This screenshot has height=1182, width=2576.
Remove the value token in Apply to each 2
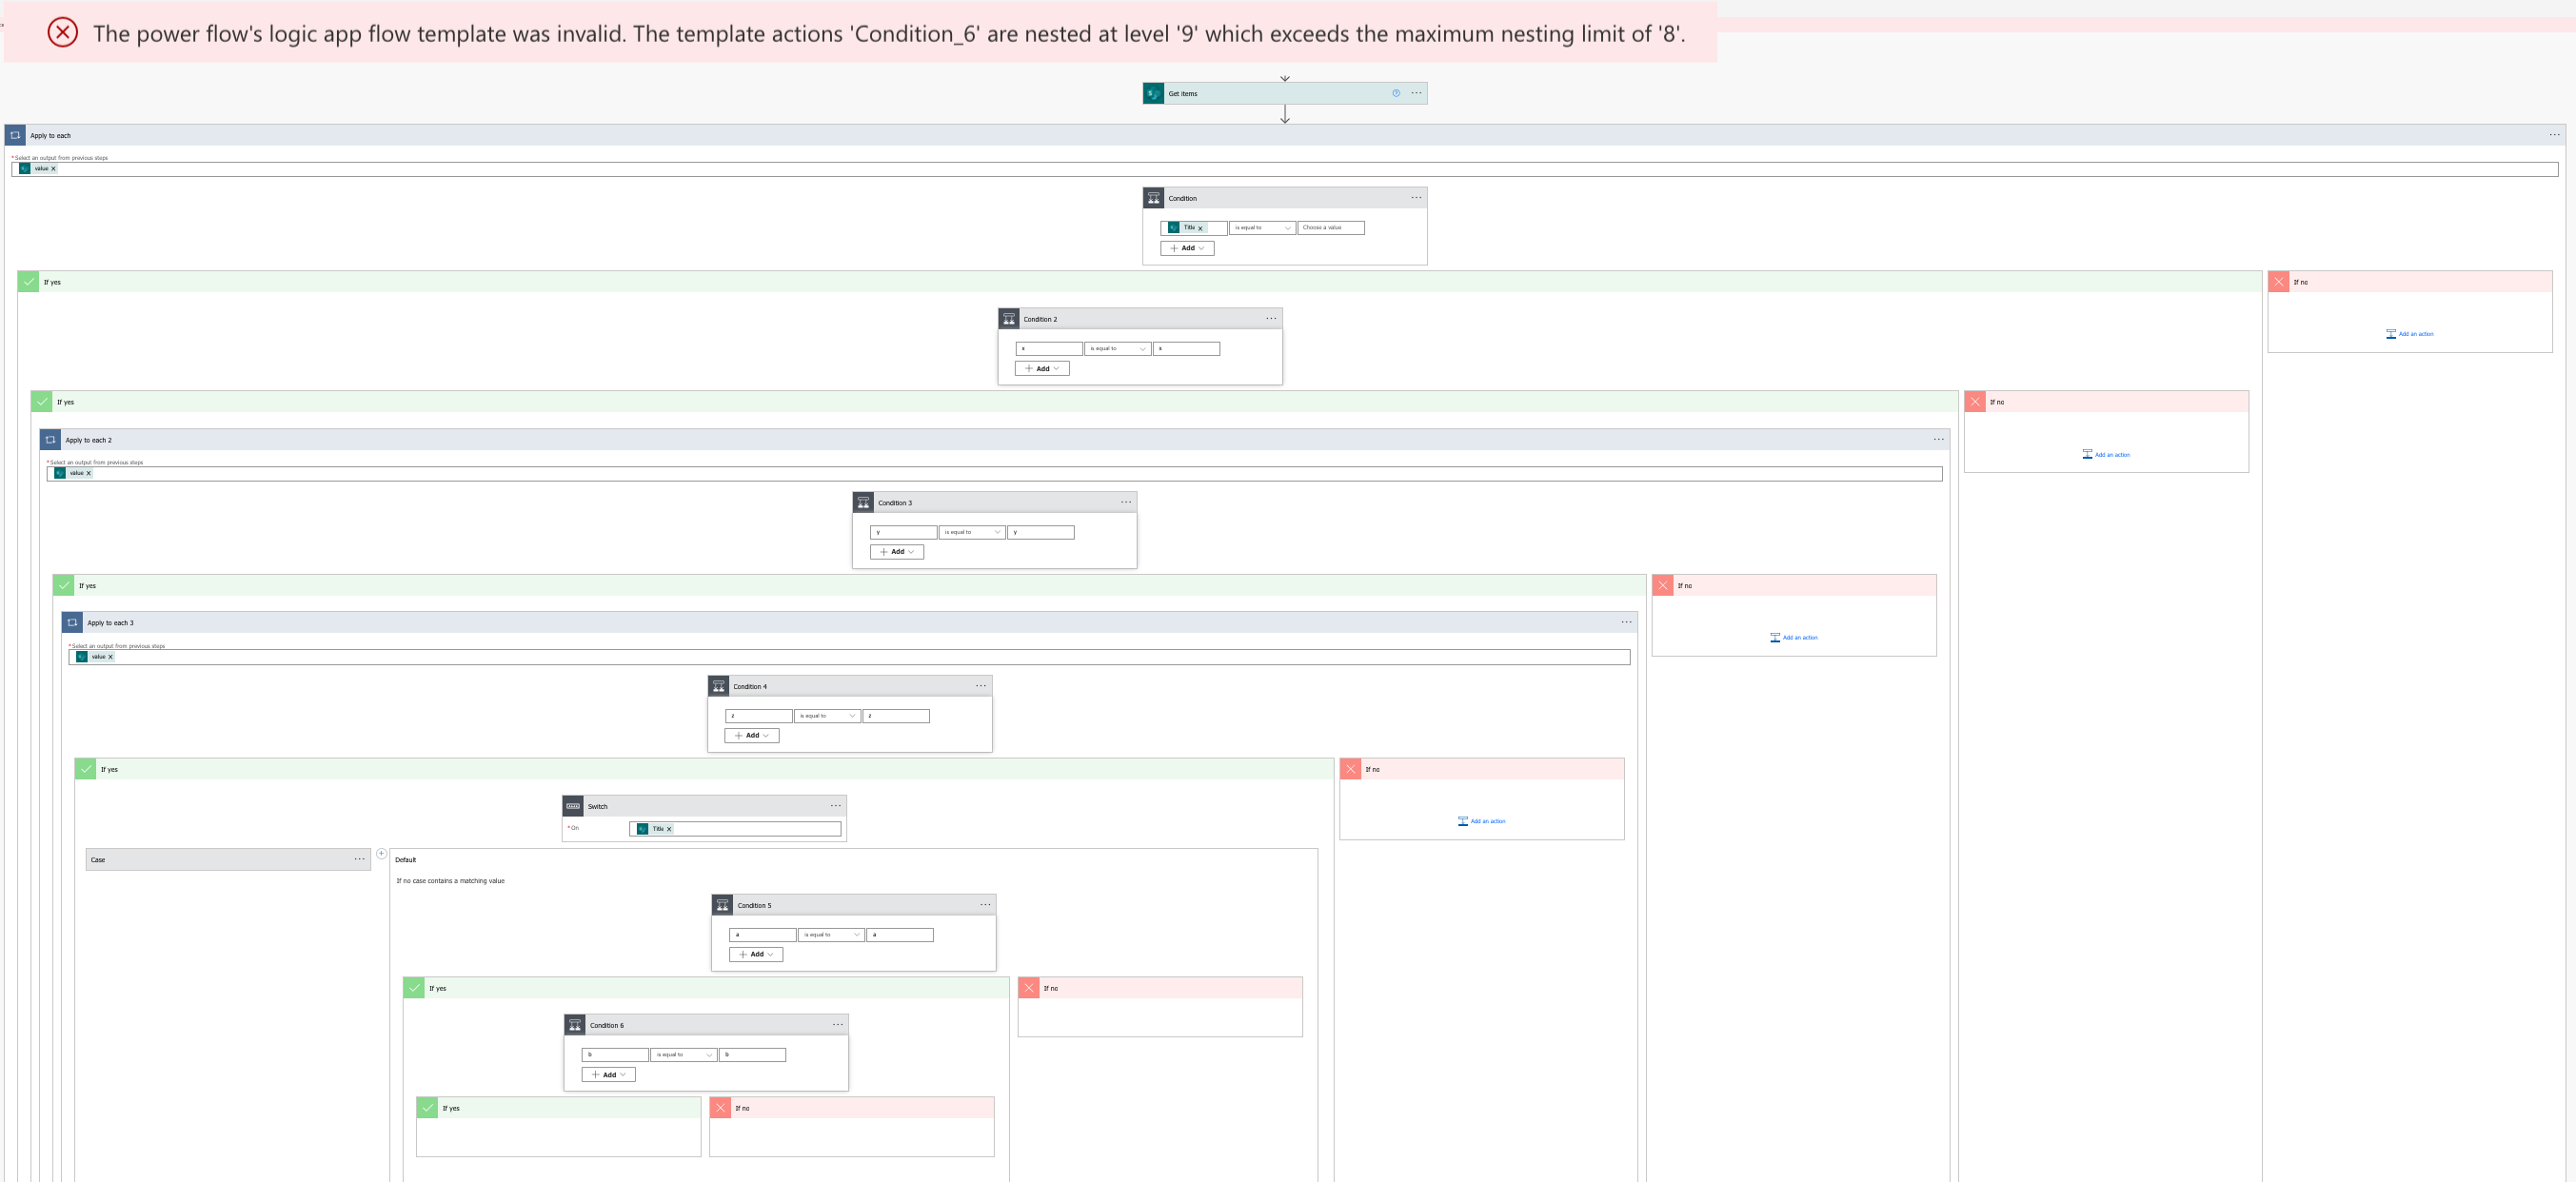coord(88,474)
